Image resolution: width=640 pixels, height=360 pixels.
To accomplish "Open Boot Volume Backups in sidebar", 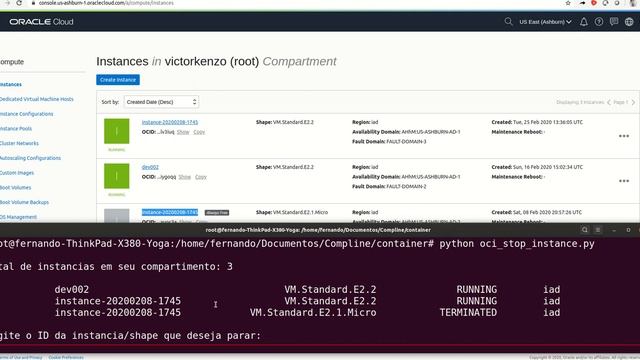I will [x=24, y=202].
